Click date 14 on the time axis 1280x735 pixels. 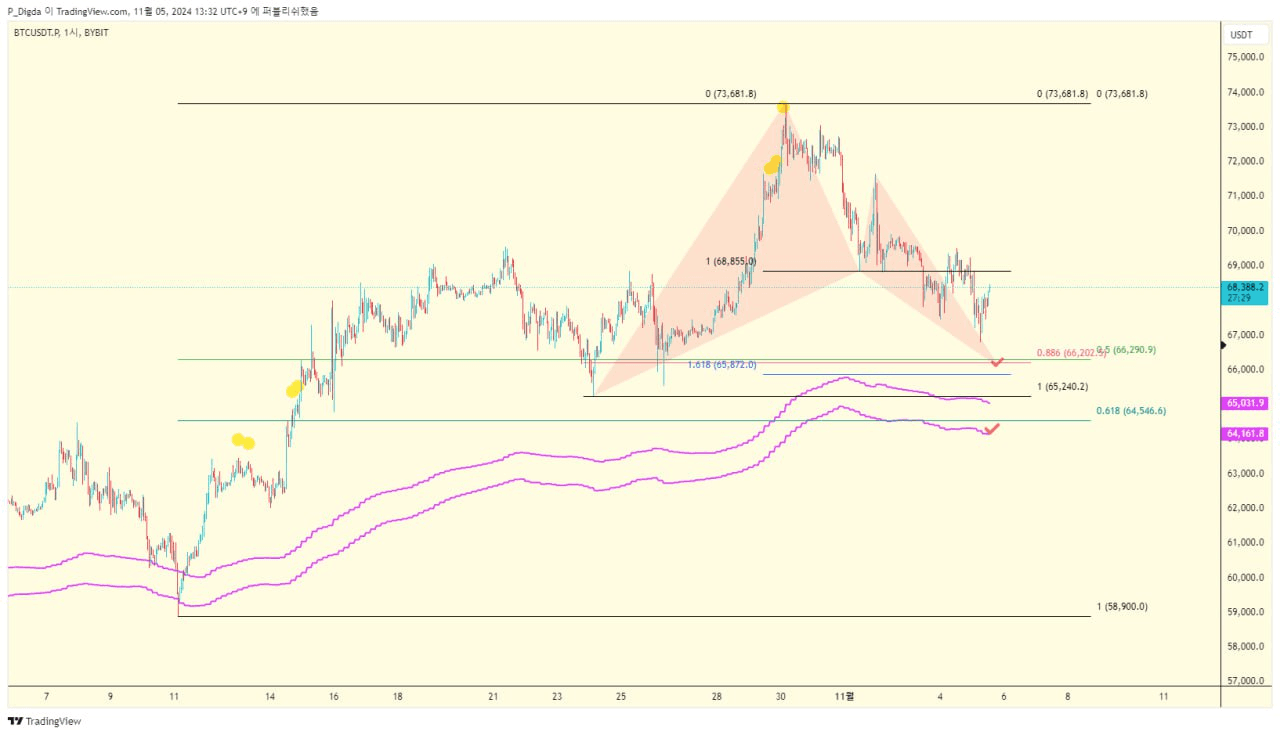tap(270, 695)
